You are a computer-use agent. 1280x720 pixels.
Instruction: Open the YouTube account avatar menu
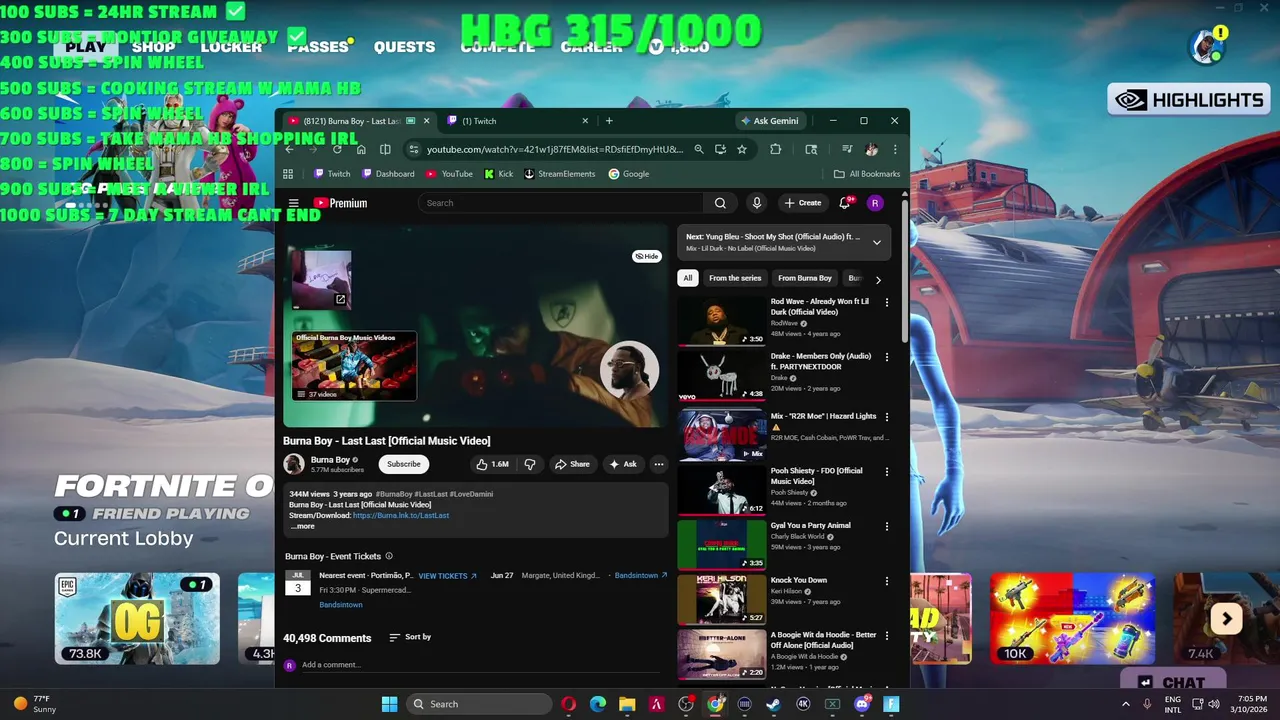(x=875, y=203)
